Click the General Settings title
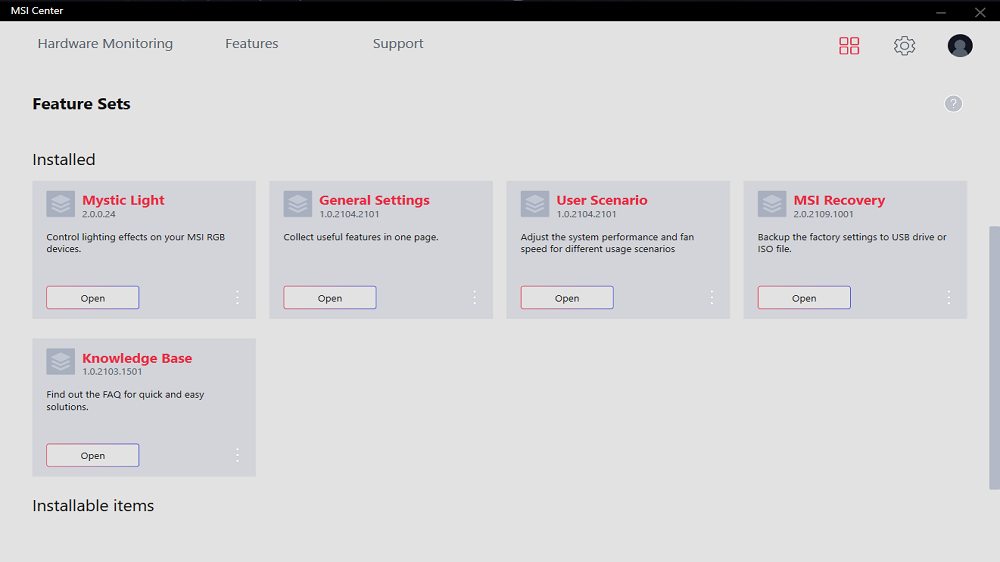The height and width of the screenshot is (562, 1000). pyautogui.click(x=374, y=200)
